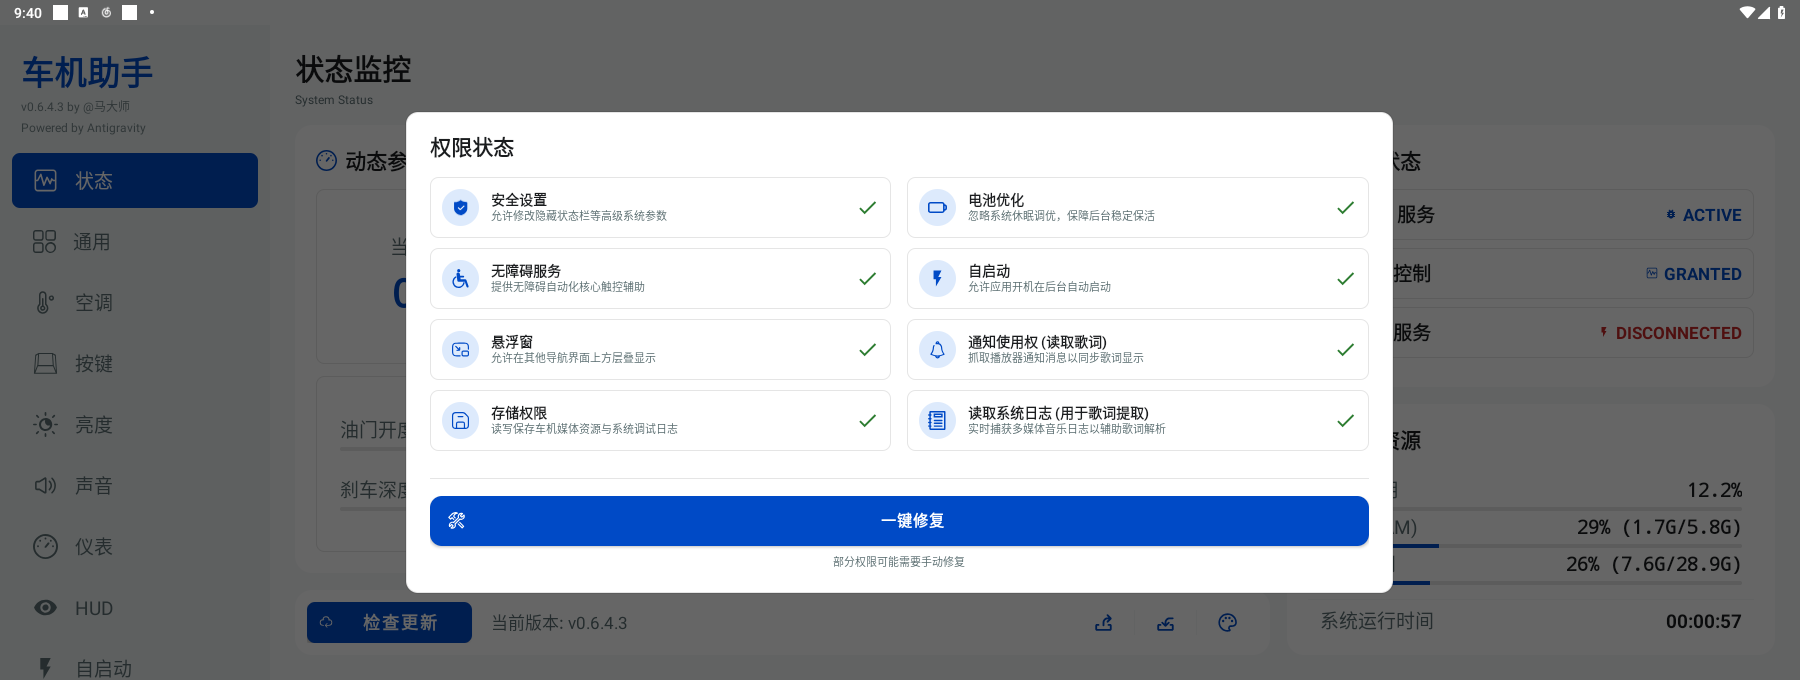
Task: Open the 通用 sidebar section
Action: coord(135,242)
